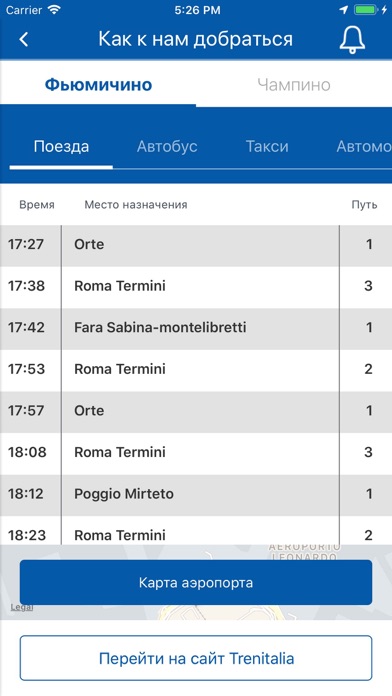Select the Fara Sabina-montelibretti train row
Viewport: 392px width, 696px height.
(196, 328)
